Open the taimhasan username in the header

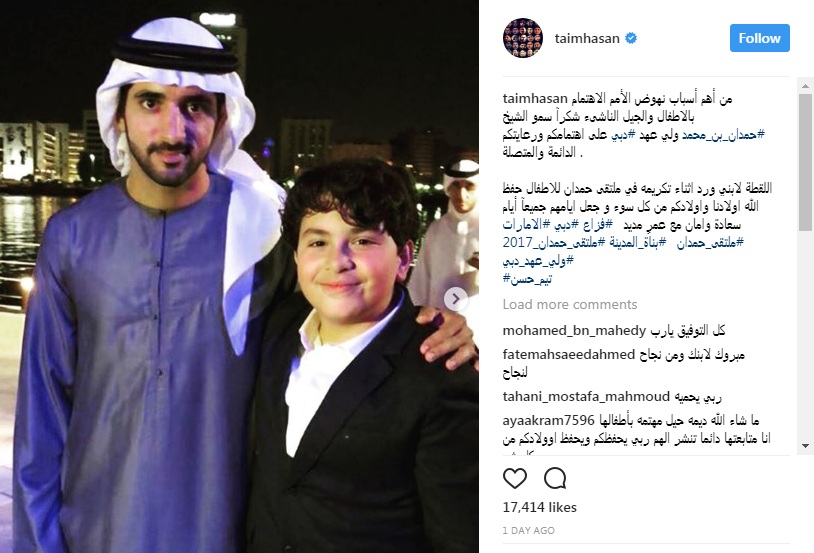click(x=587, y=38)
